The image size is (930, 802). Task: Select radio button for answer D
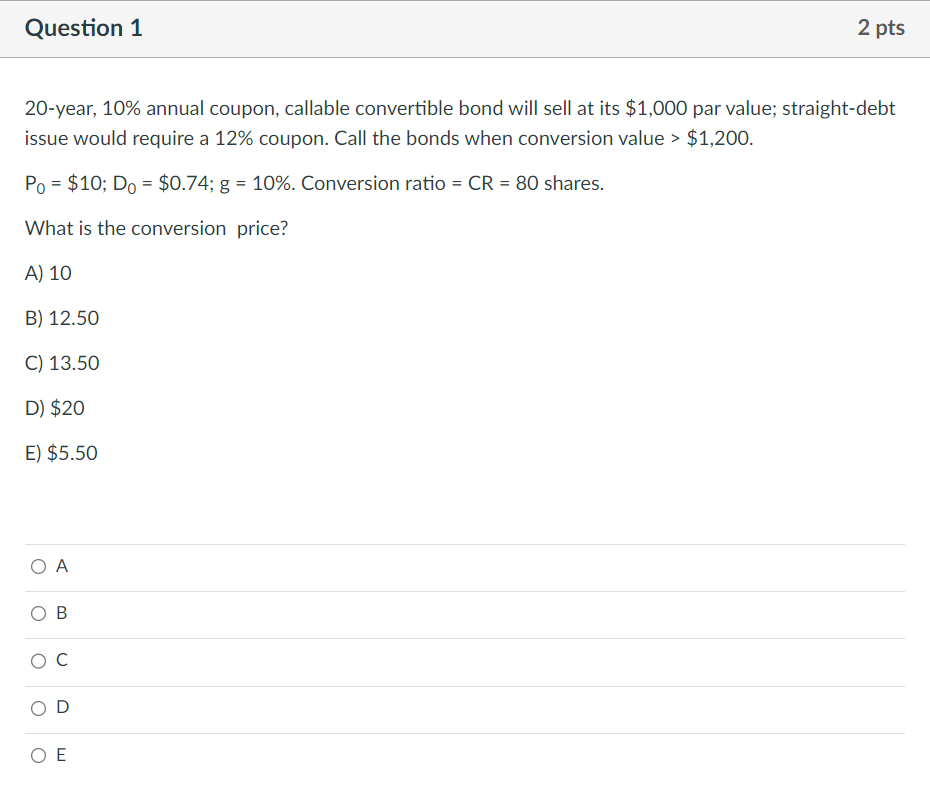click(x=37, y=707)
